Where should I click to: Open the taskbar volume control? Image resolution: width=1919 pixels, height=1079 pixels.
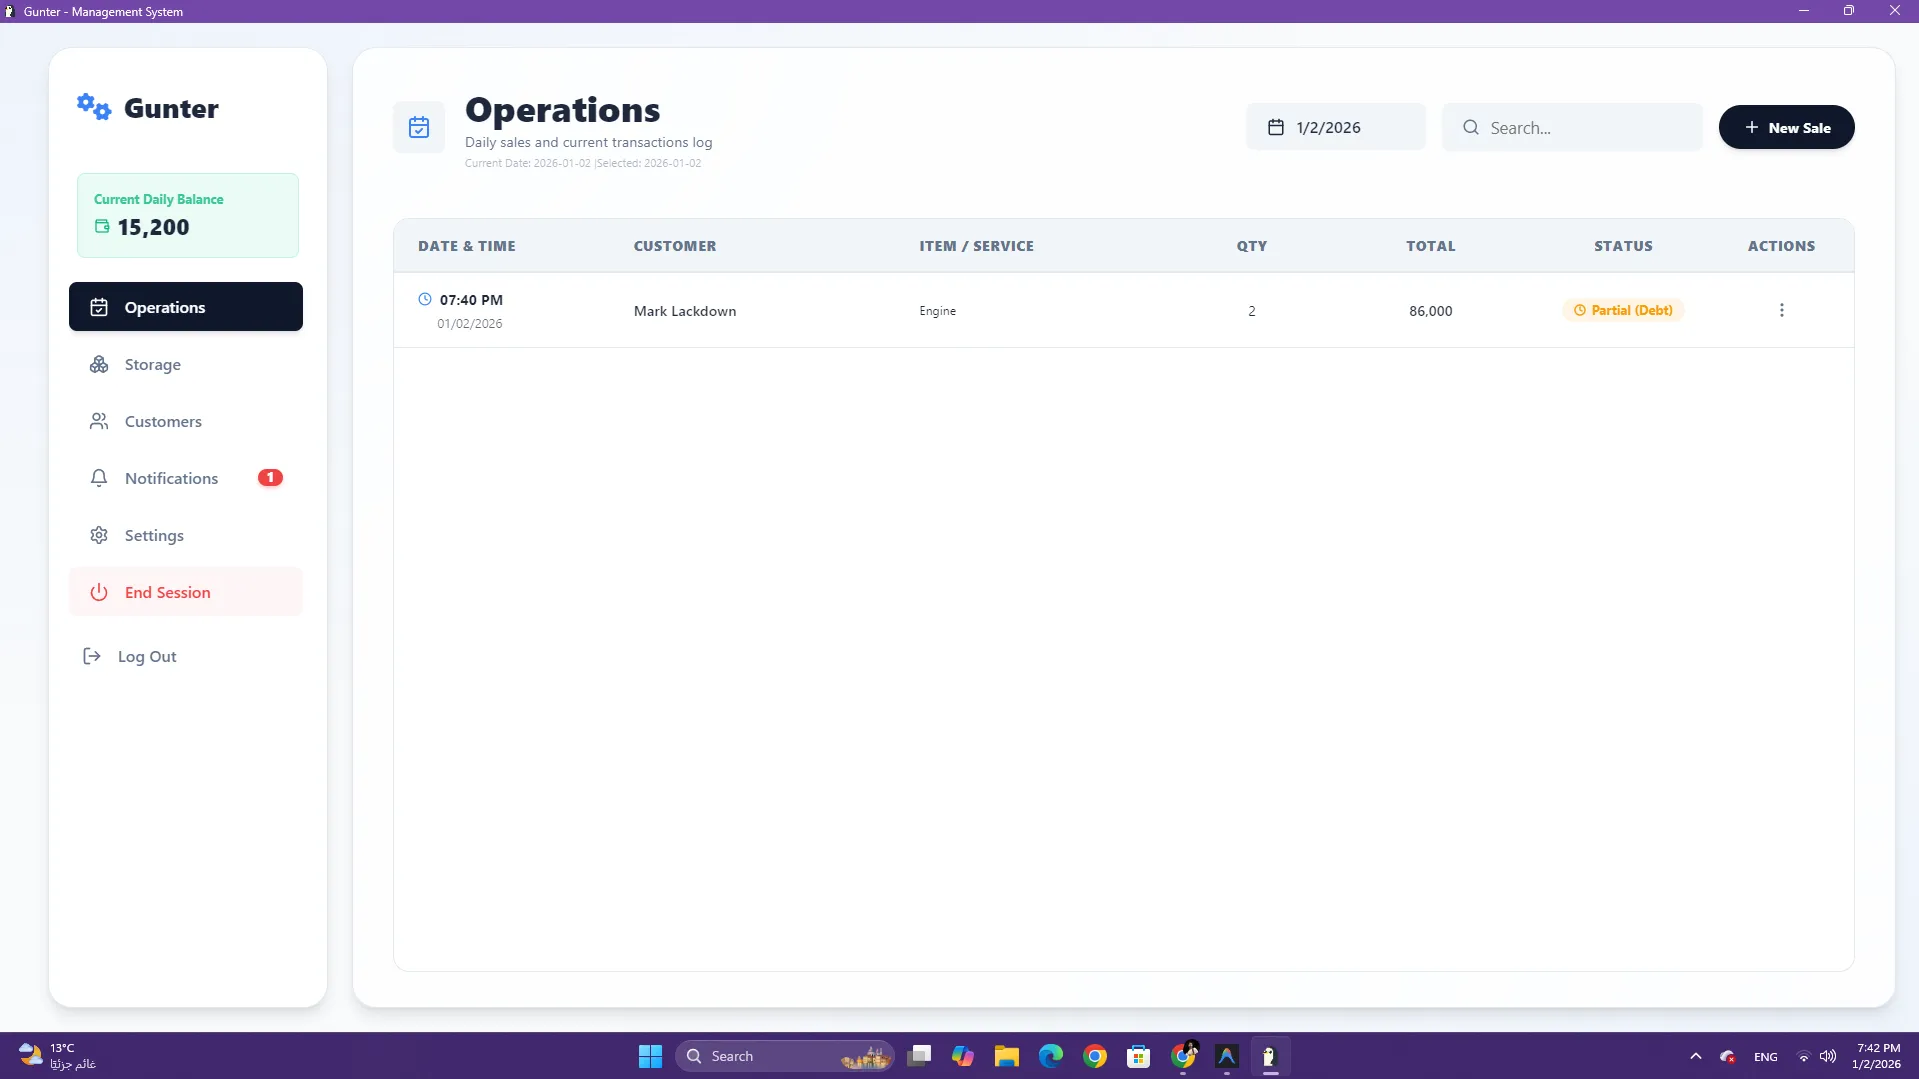click(1828, 1056)
